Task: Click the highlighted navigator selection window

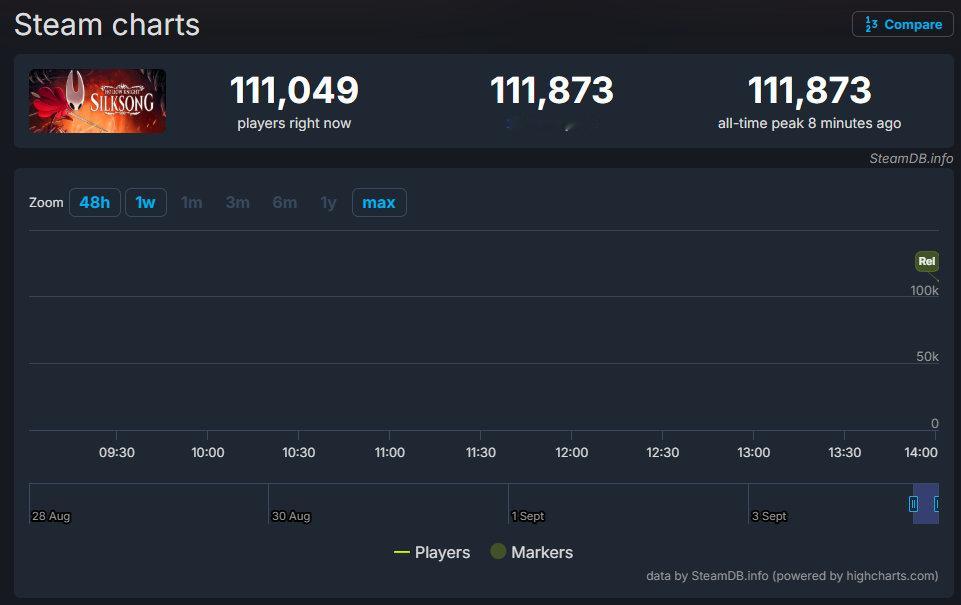Action: [x=925, y=504]
